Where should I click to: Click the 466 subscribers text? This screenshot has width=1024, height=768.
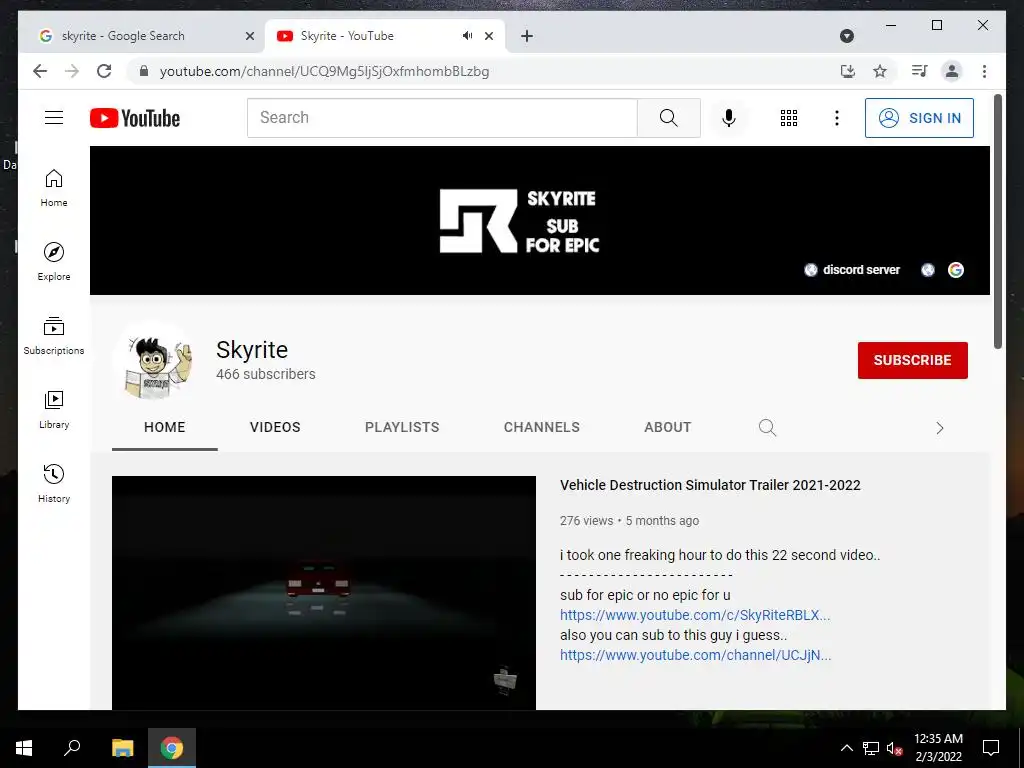point(266,374)
